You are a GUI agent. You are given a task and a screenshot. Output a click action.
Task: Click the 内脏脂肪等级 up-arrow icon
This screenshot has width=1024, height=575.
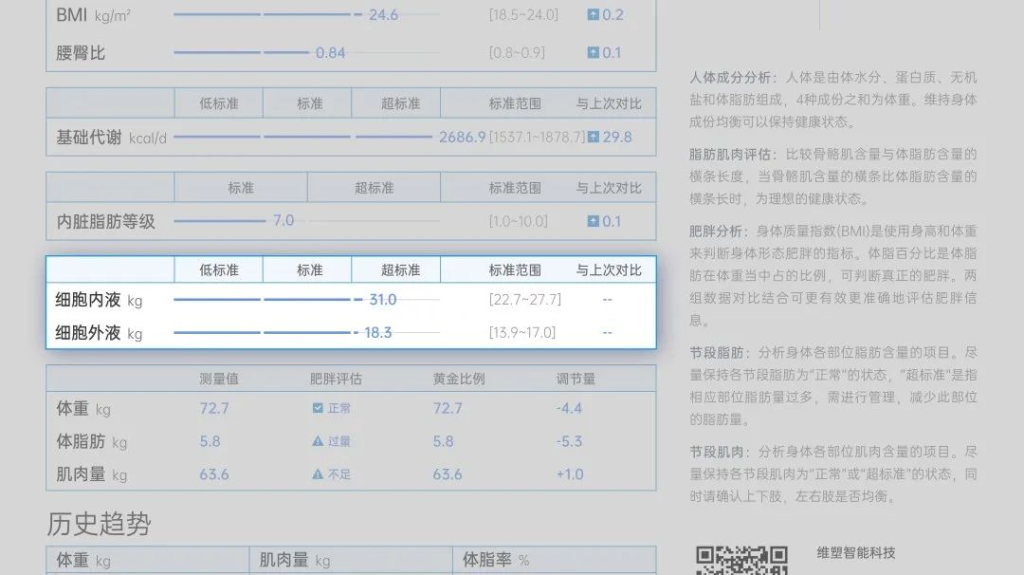pos(593,221)
